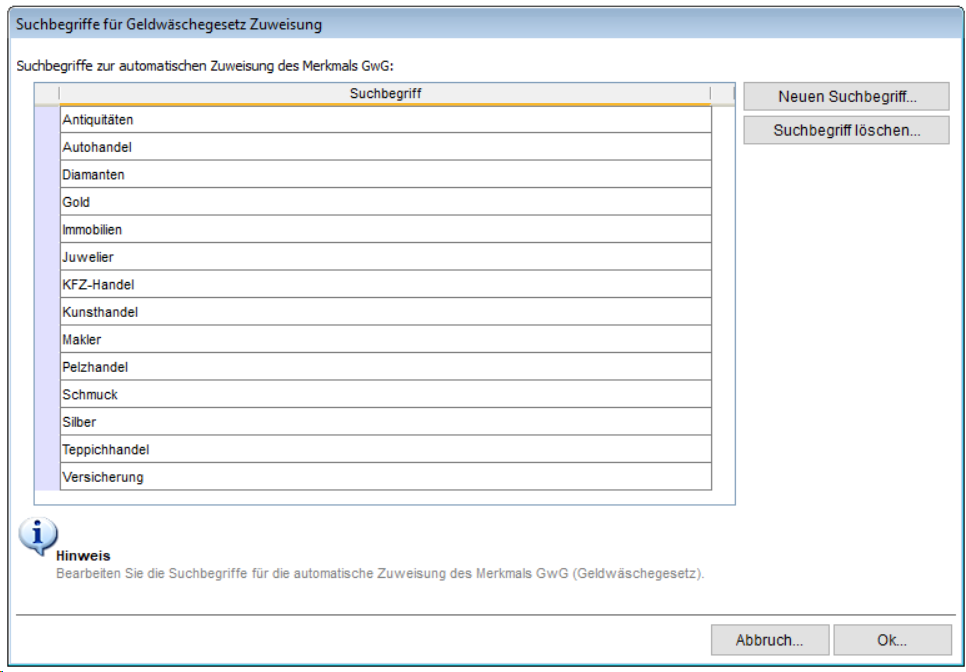
Task: Click the blue information Hinweis icon
Action: click(x=38, y=536)
